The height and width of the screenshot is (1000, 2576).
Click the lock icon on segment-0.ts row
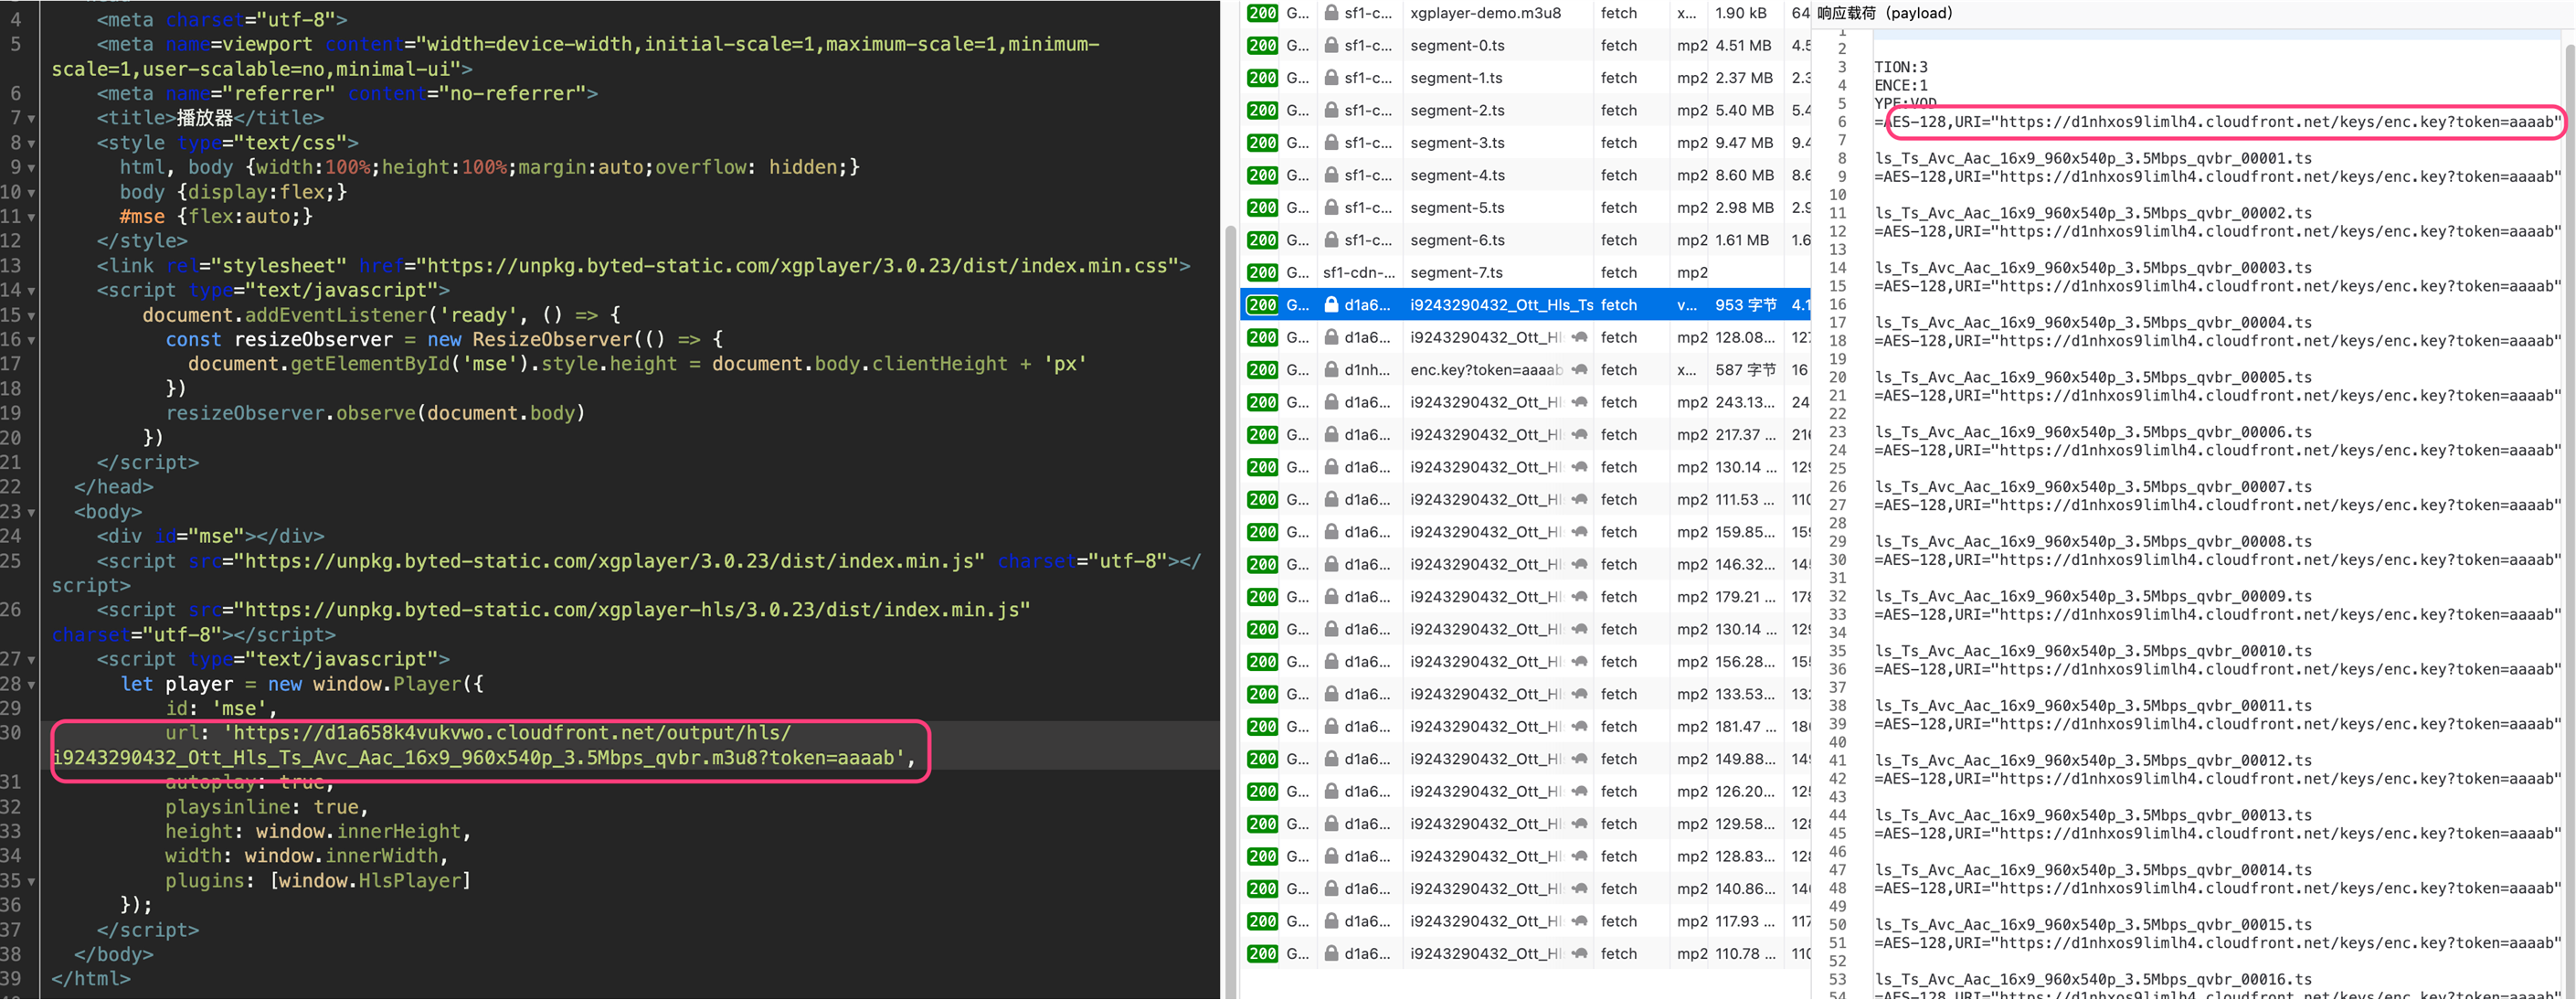tap(1331, 45)
